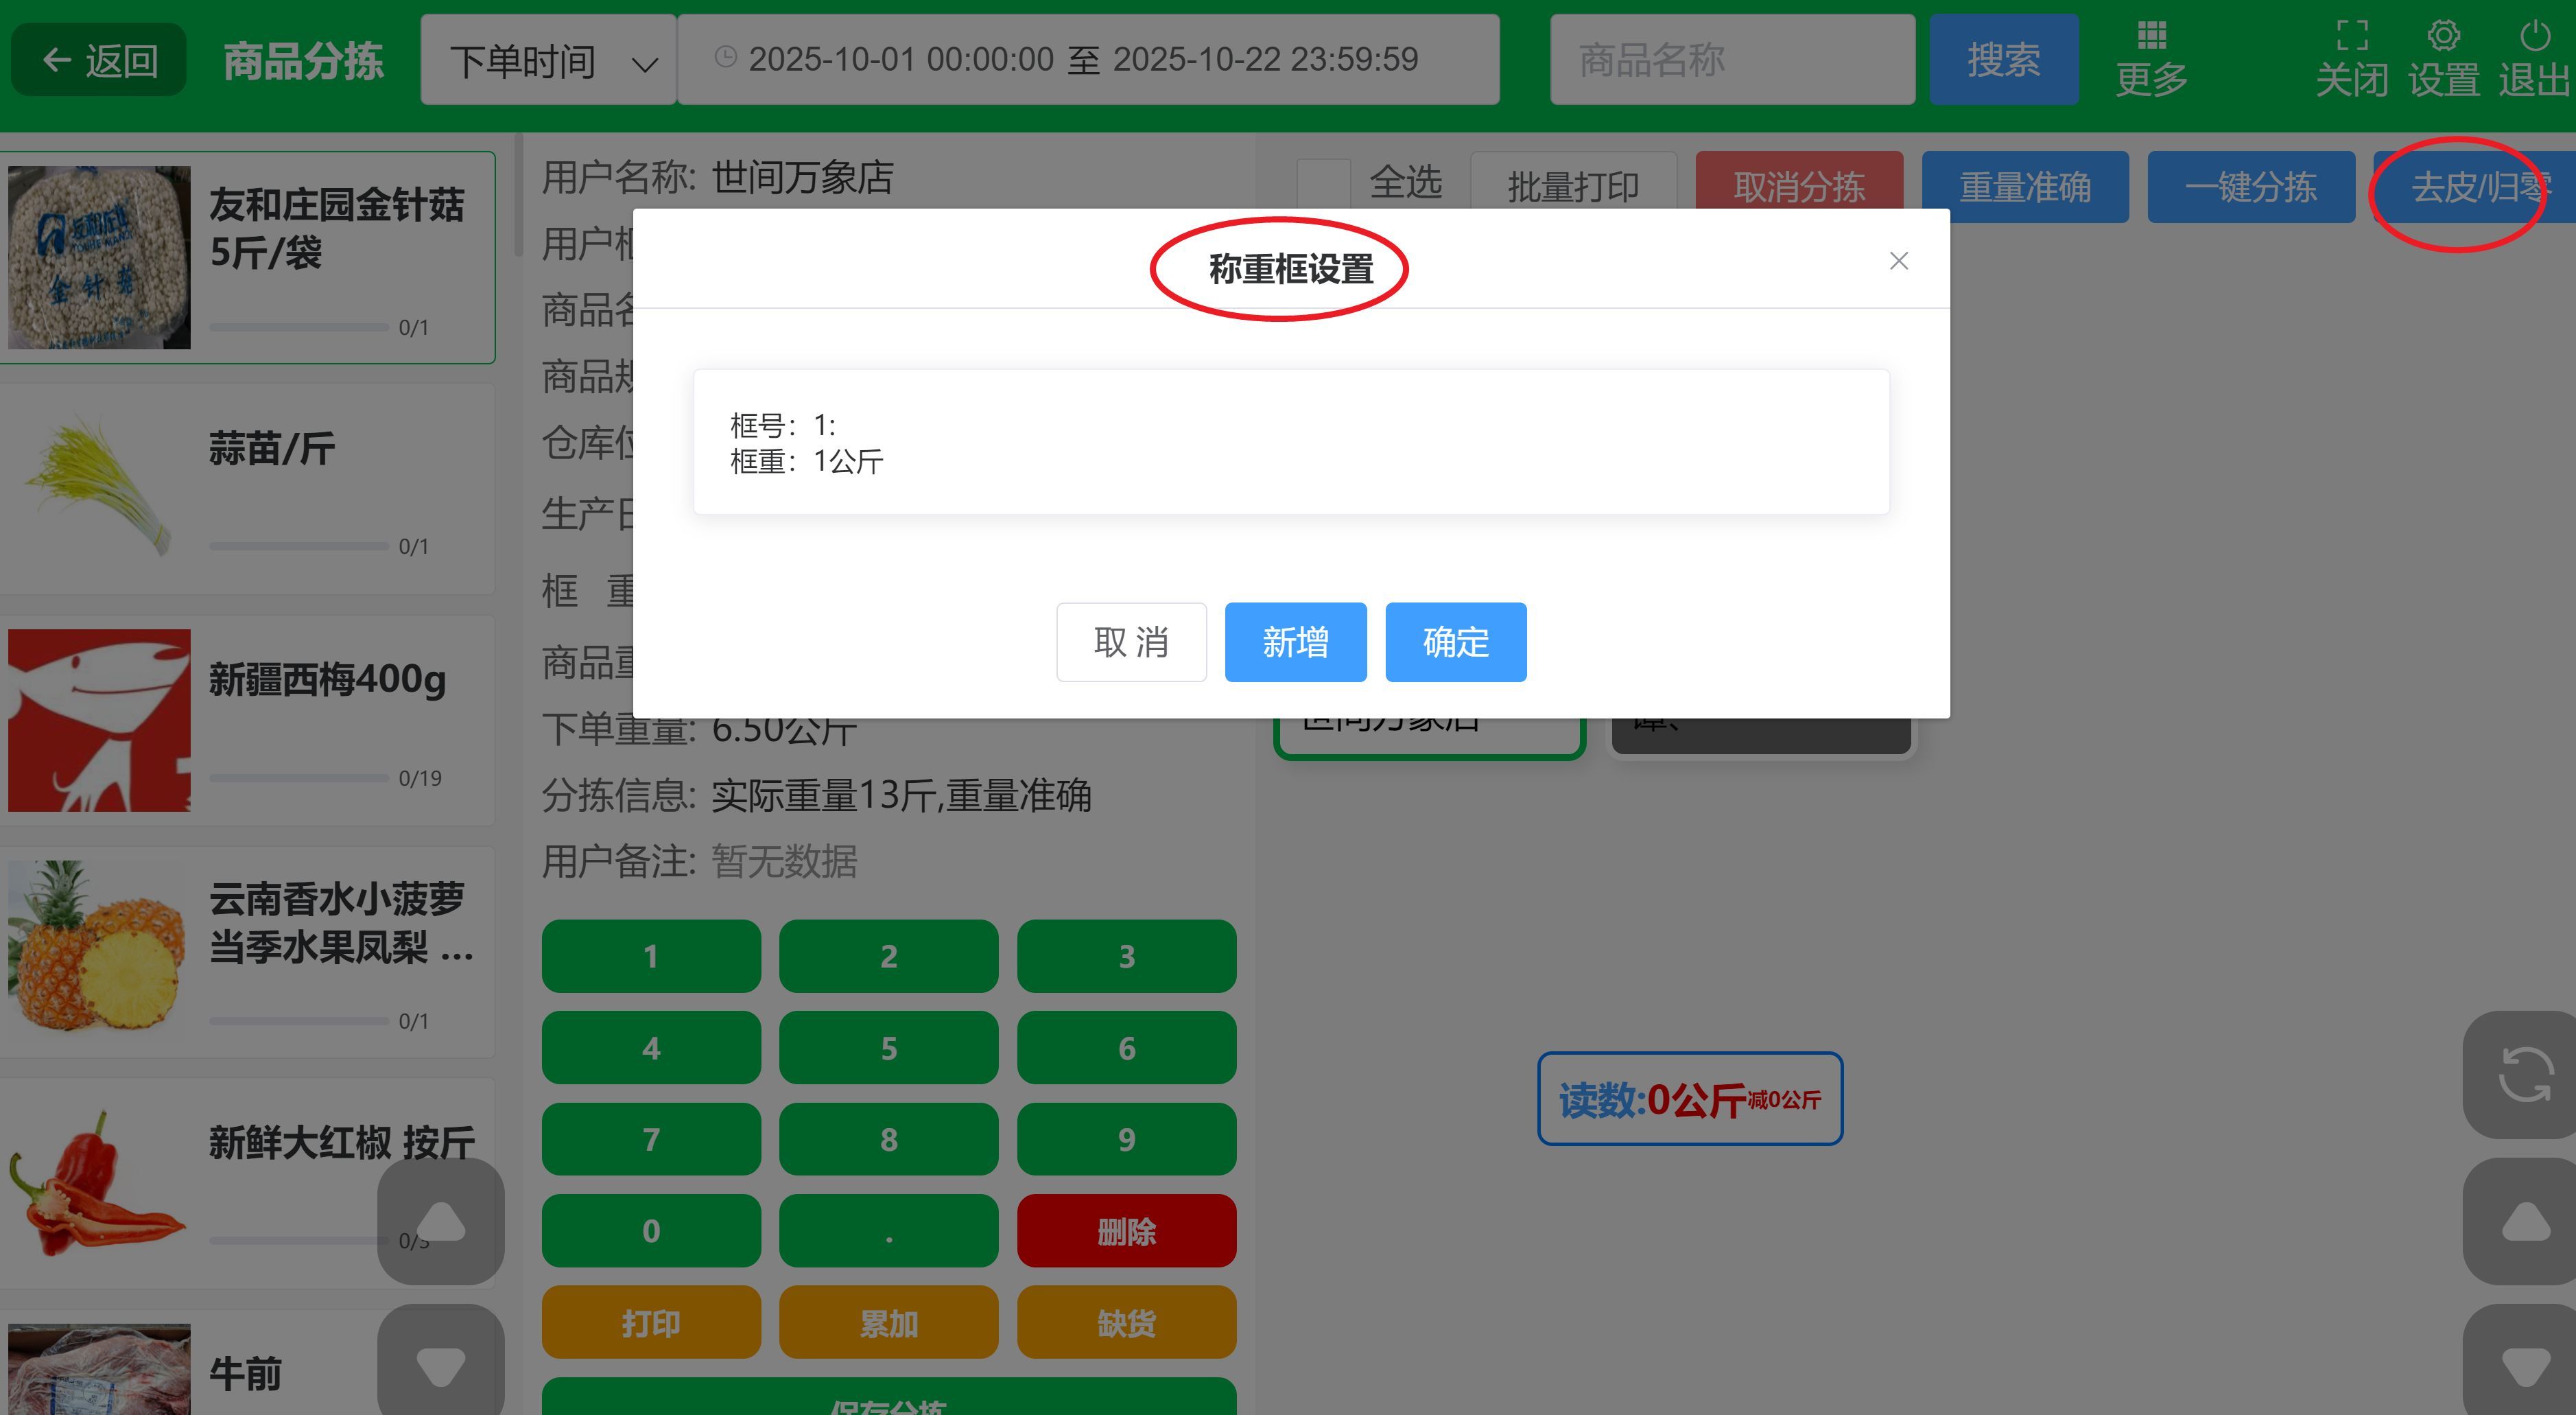Click 新增 button in dialog
Viewport: 2576px width, 1415px height.
(1295, 642)
